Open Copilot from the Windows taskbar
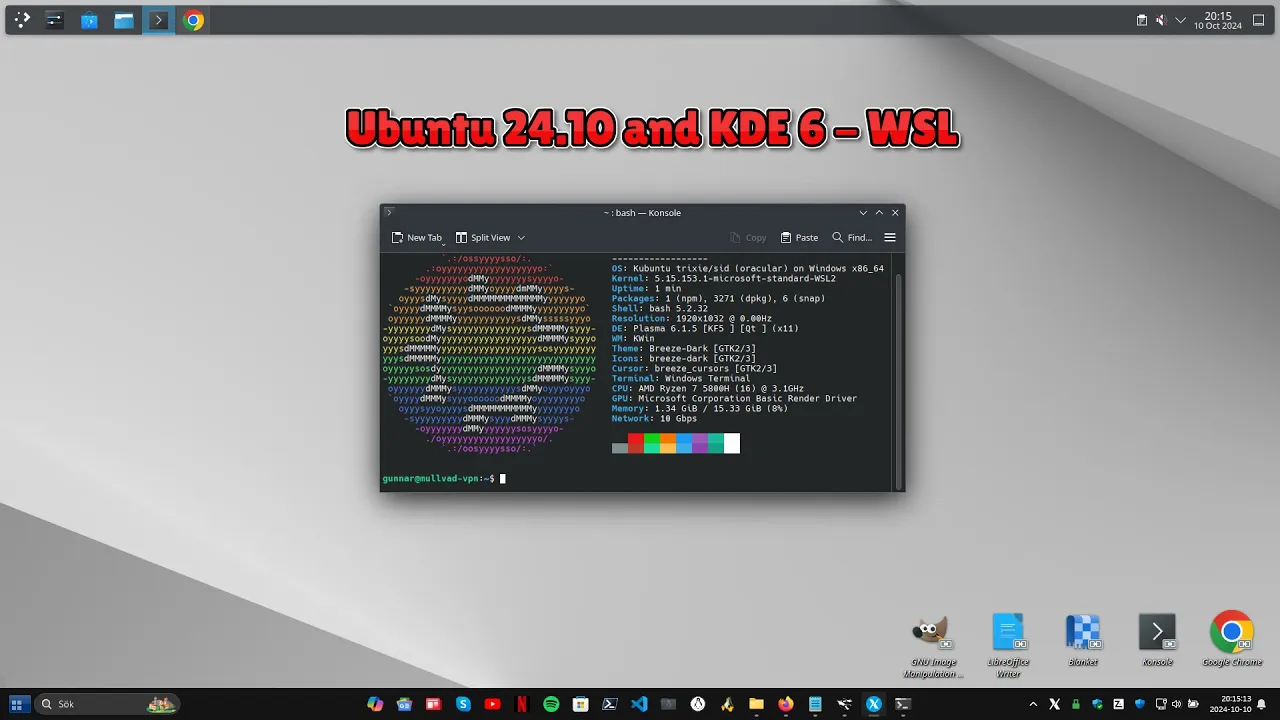This screenshot has height=720, width=1280. [375, 704]
